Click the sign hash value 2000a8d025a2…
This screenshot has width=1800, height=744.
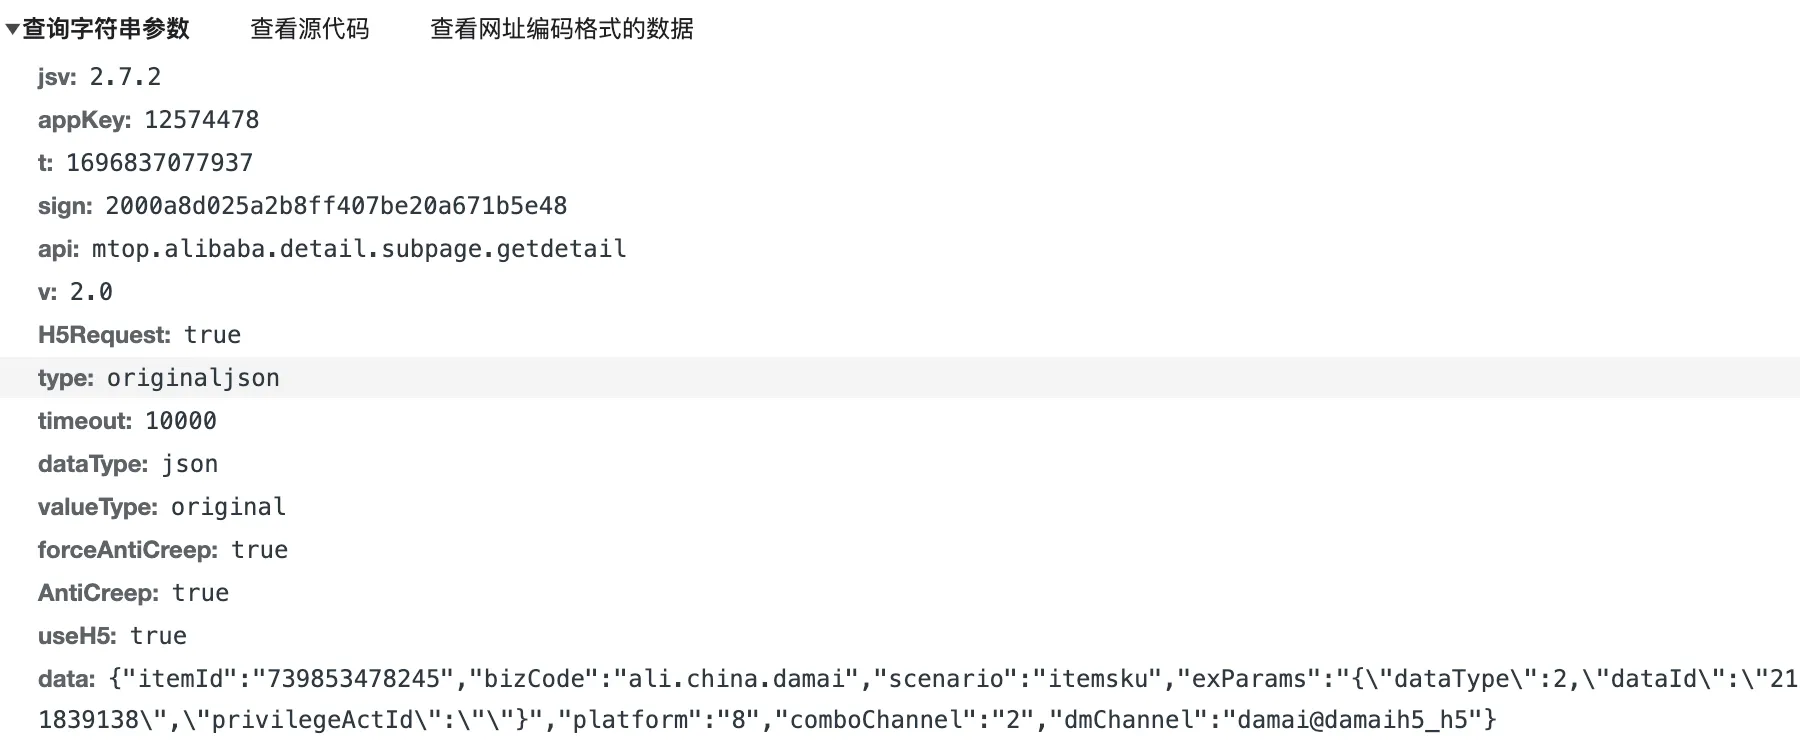point(336,206)
